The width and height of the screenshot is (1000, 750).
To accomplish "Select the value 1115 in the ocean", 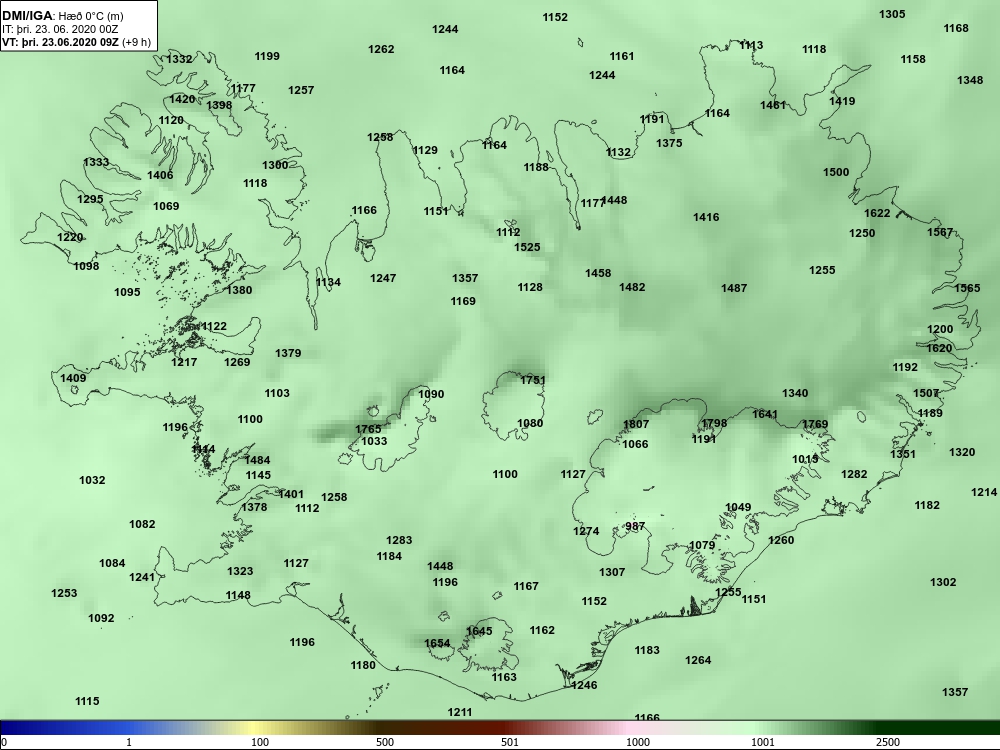I will click(87, 702).
